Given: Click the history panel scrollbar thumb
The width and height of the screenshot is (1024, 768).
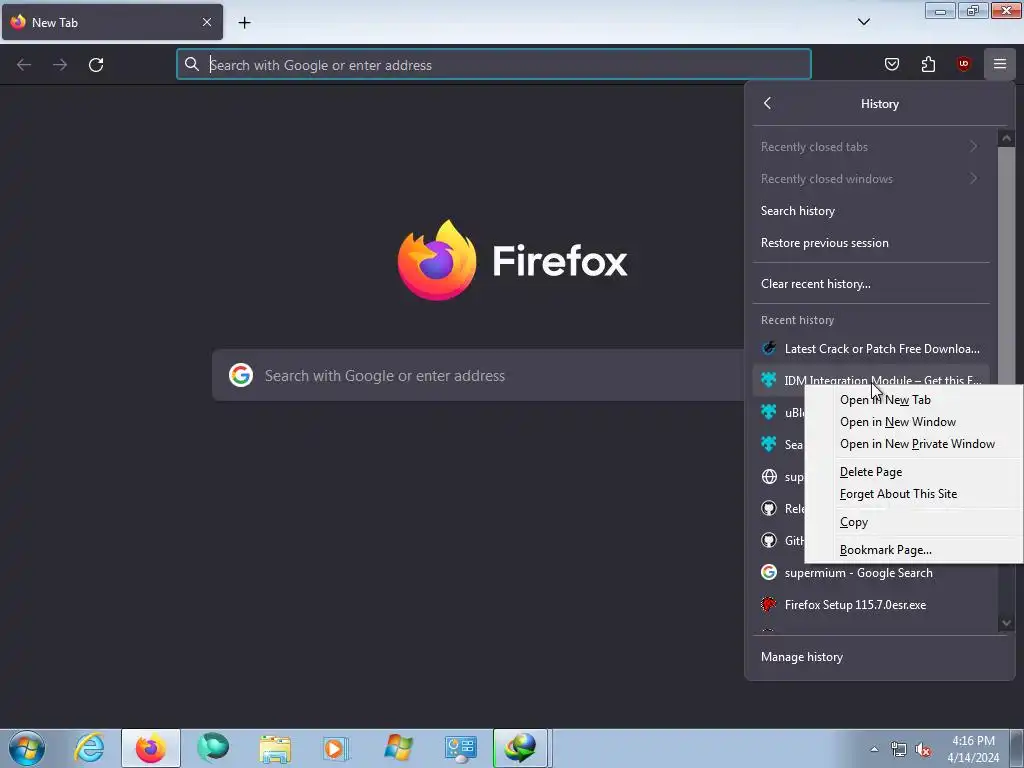Looking at the screenshot, I should [x=1006, y=266].
